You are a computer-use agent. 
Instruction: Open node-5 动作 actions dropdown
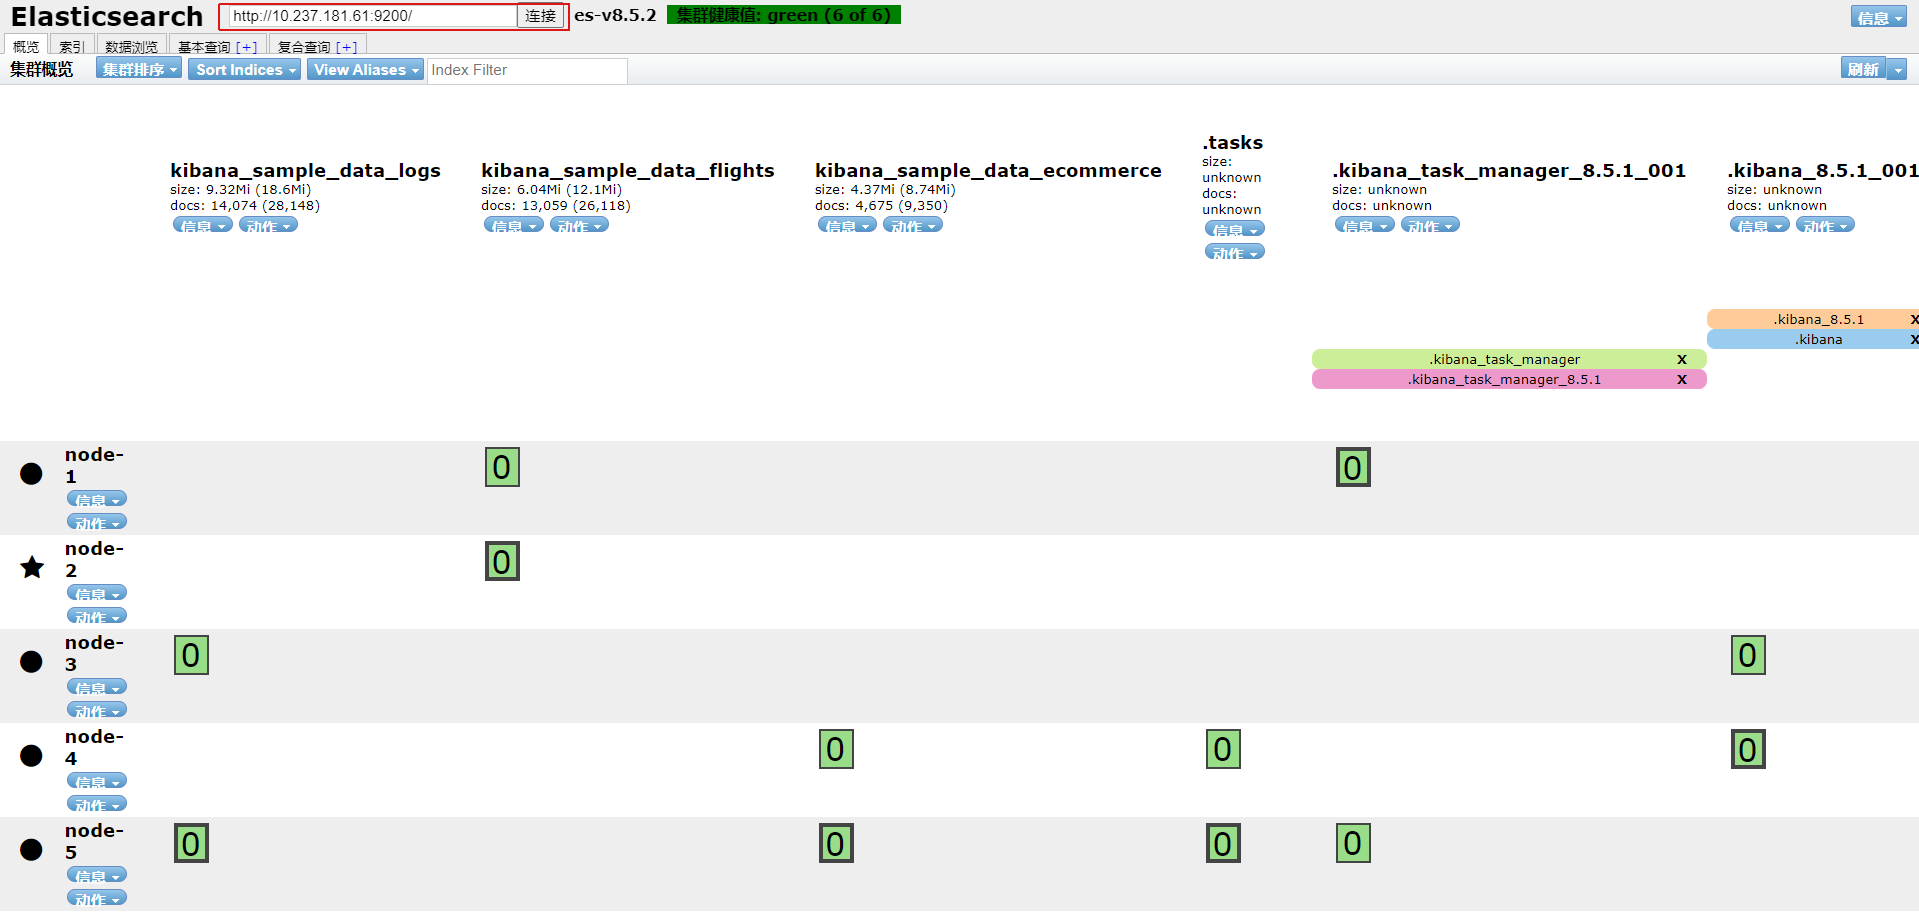pyautogui.click(x=97, y=898)
